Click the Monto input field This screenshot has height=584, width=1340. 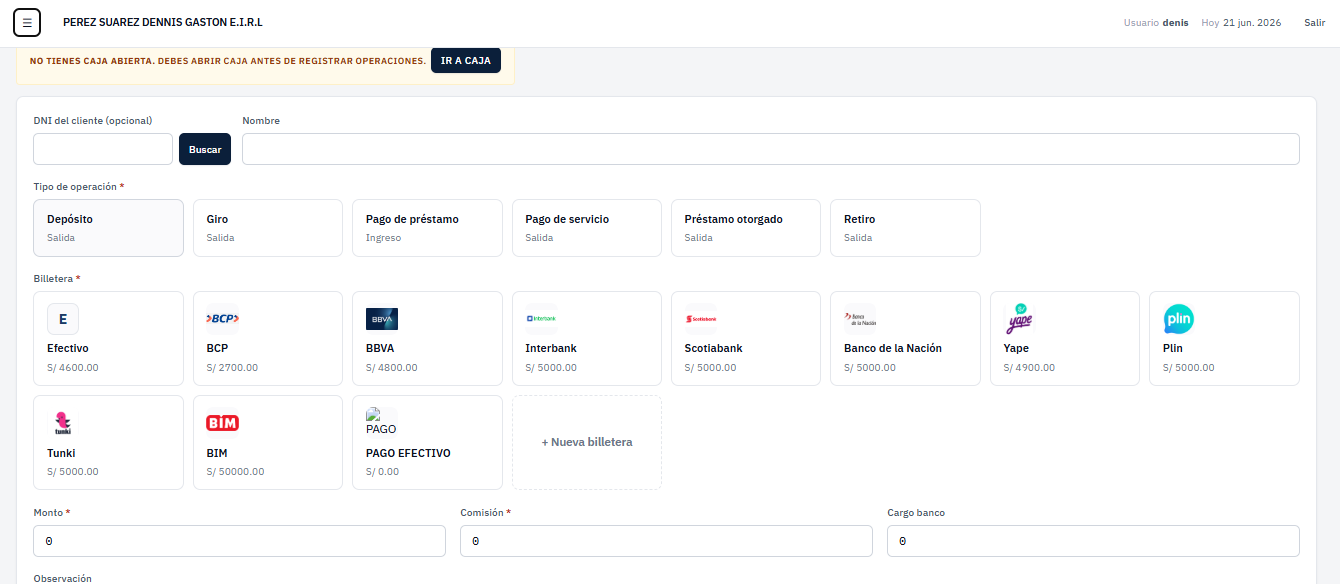(x=239, y=541)
